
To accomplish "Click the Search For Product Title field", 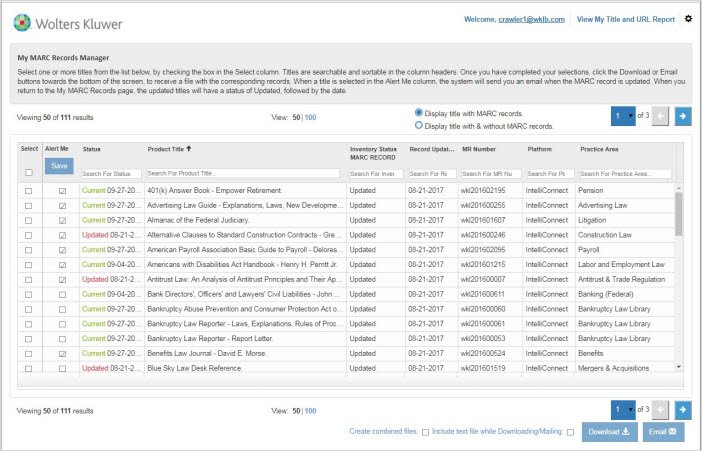I will click(242, 173).
